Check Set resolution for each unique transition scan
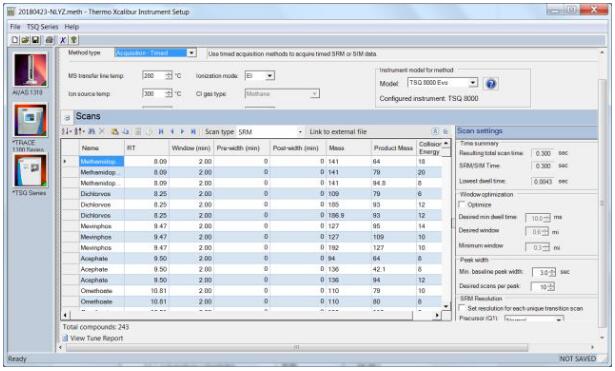This screenshot has height=371, width=615. (x=462, y=308)
